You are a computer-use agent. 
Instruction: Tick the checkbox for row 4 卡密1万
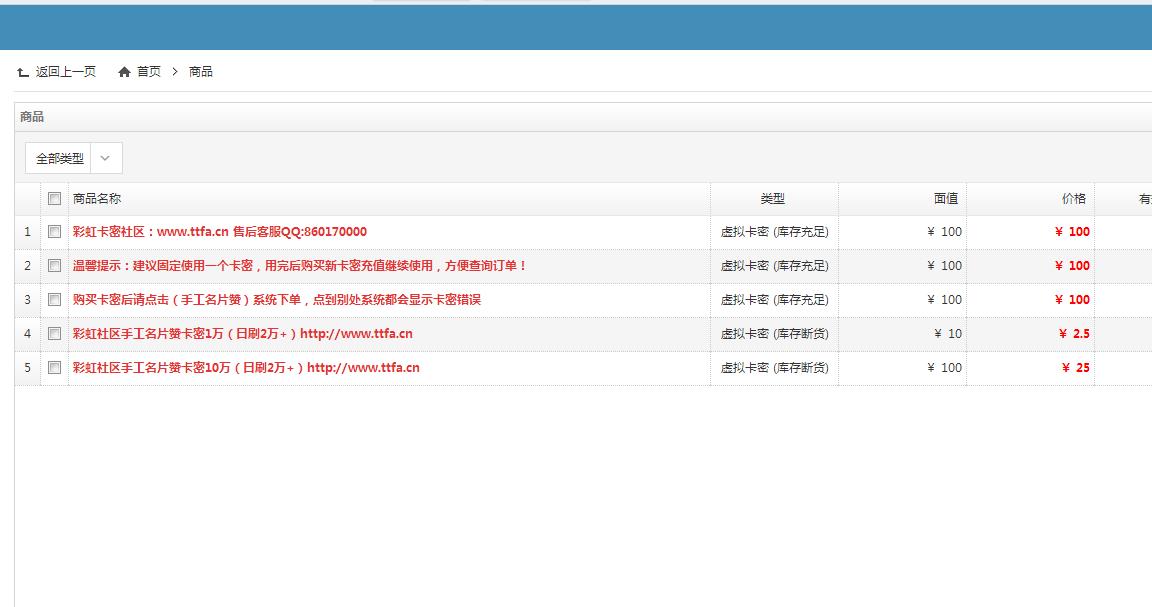tap(54, 333)
